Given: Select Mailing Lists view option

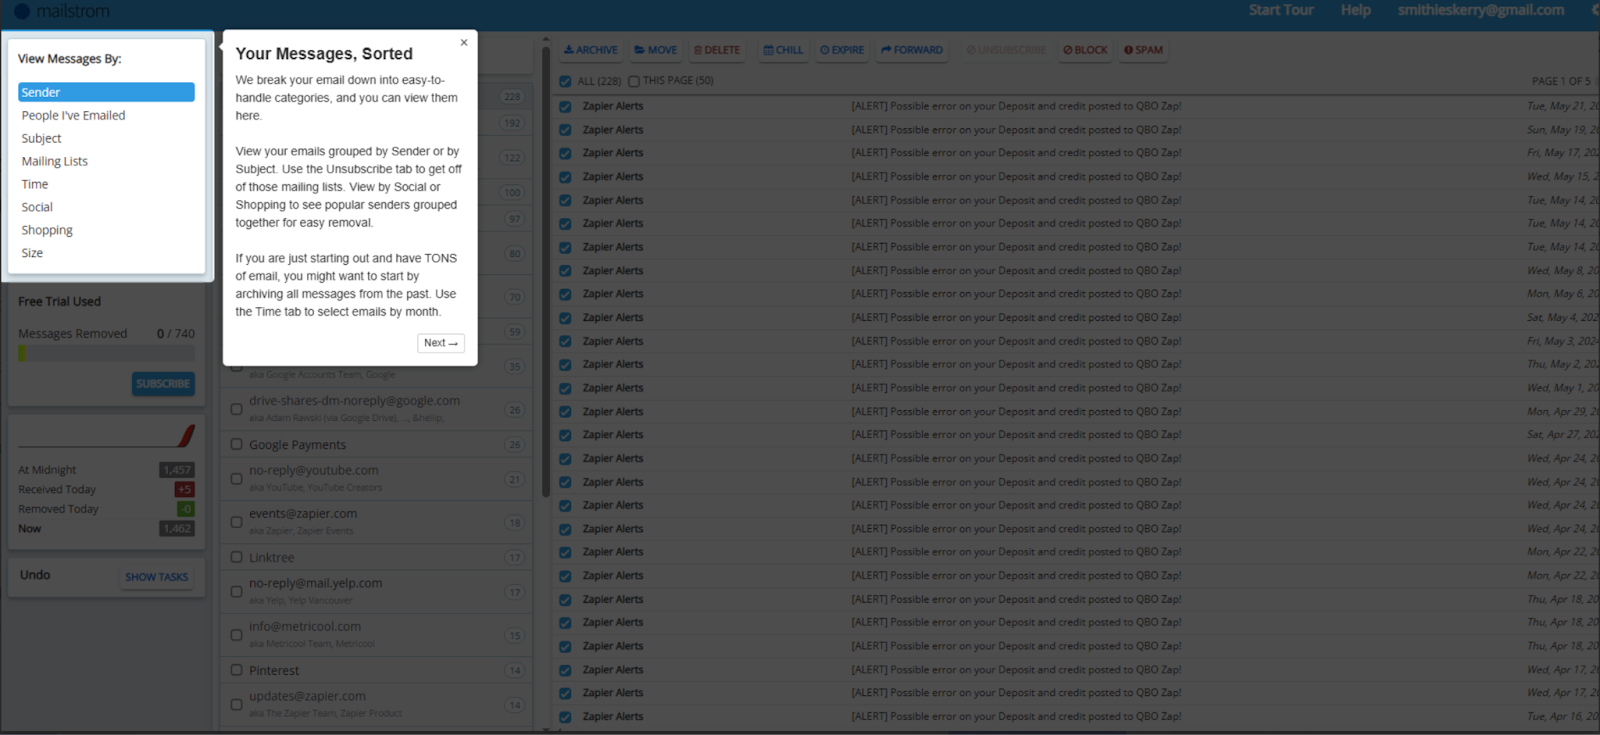Looking at the screenshot, I should click(54, 161).
